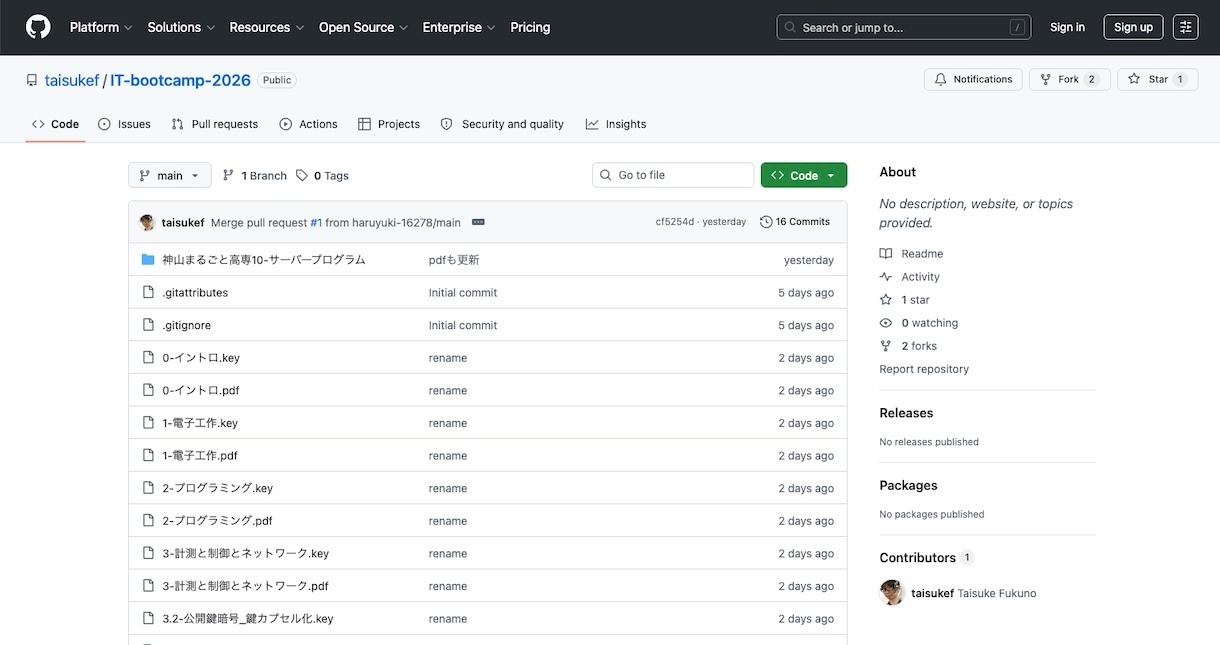Open the Insights tab
This screenshot has height=645, width=1220.
[616, 124]
